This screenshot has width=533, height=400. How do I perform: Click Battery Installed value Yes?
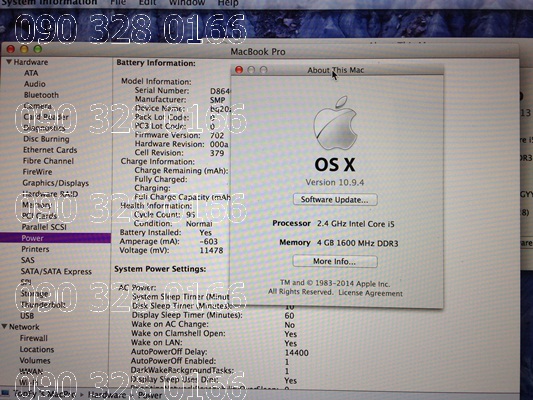click(x=205, y=232)
